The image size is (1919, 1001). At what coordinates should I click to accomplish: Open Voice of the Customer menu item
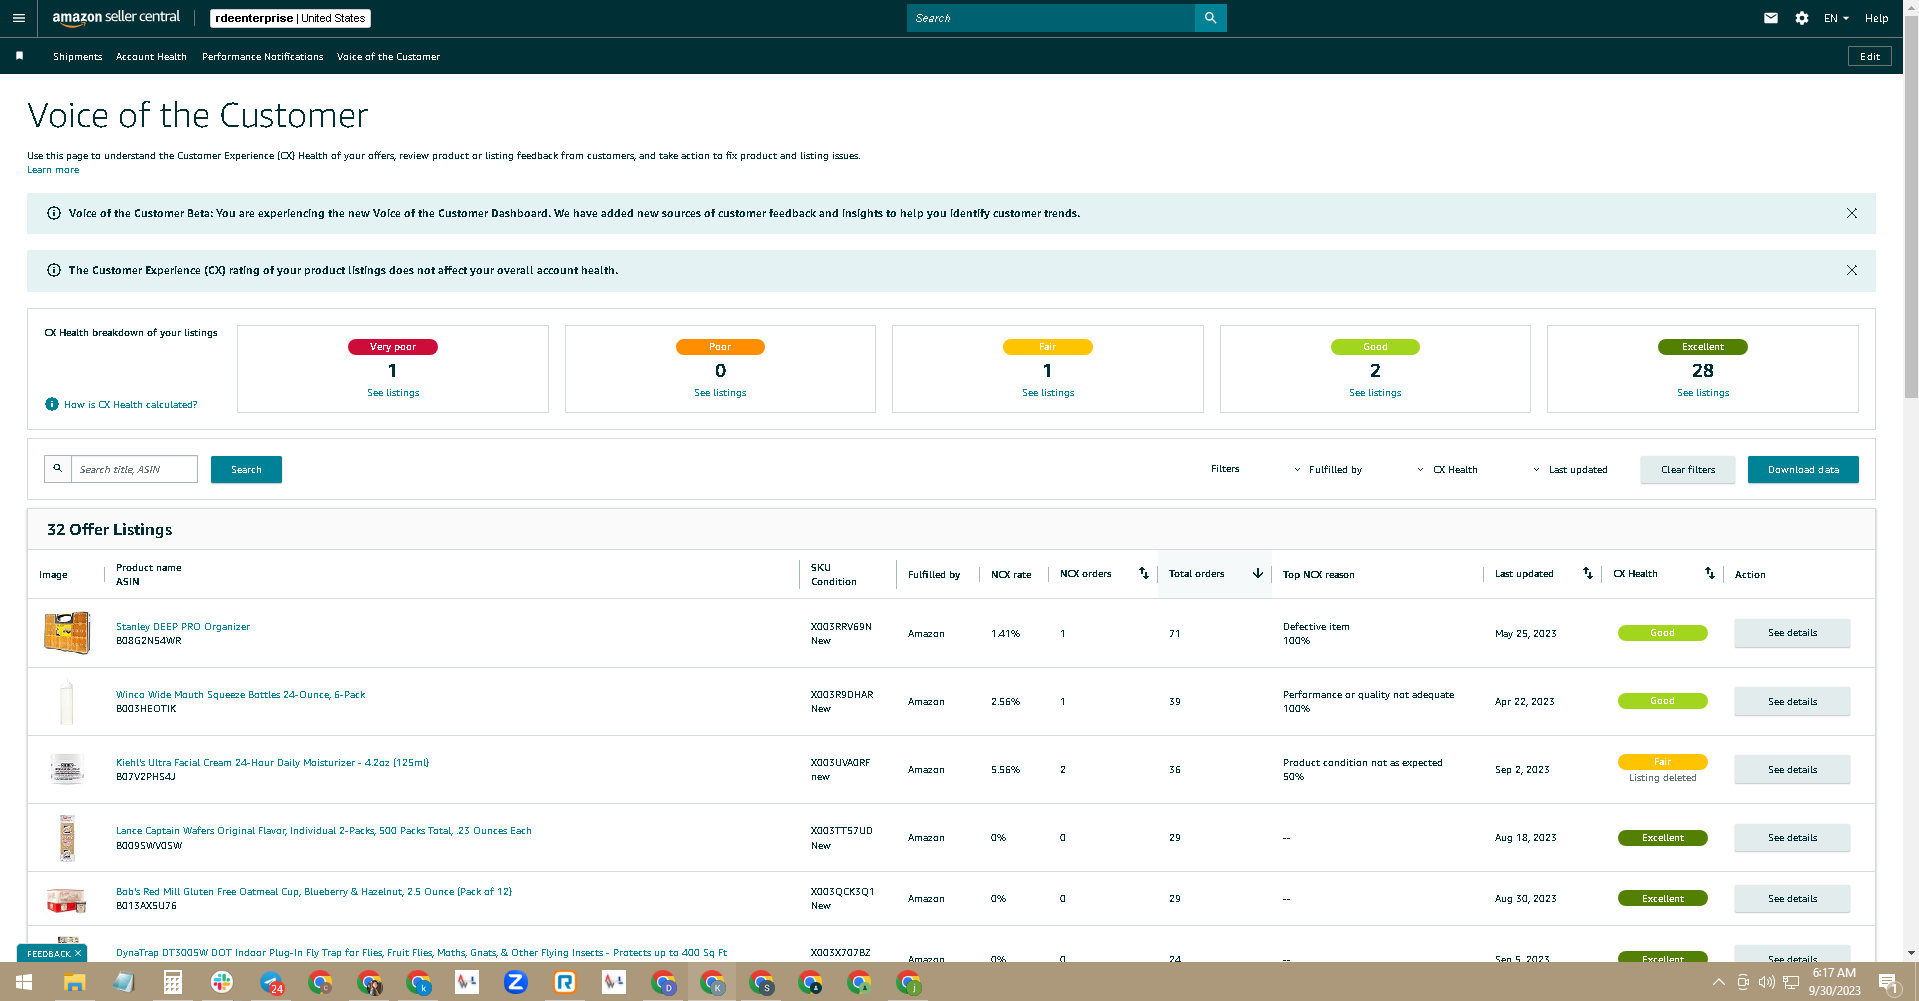point(388,56)
